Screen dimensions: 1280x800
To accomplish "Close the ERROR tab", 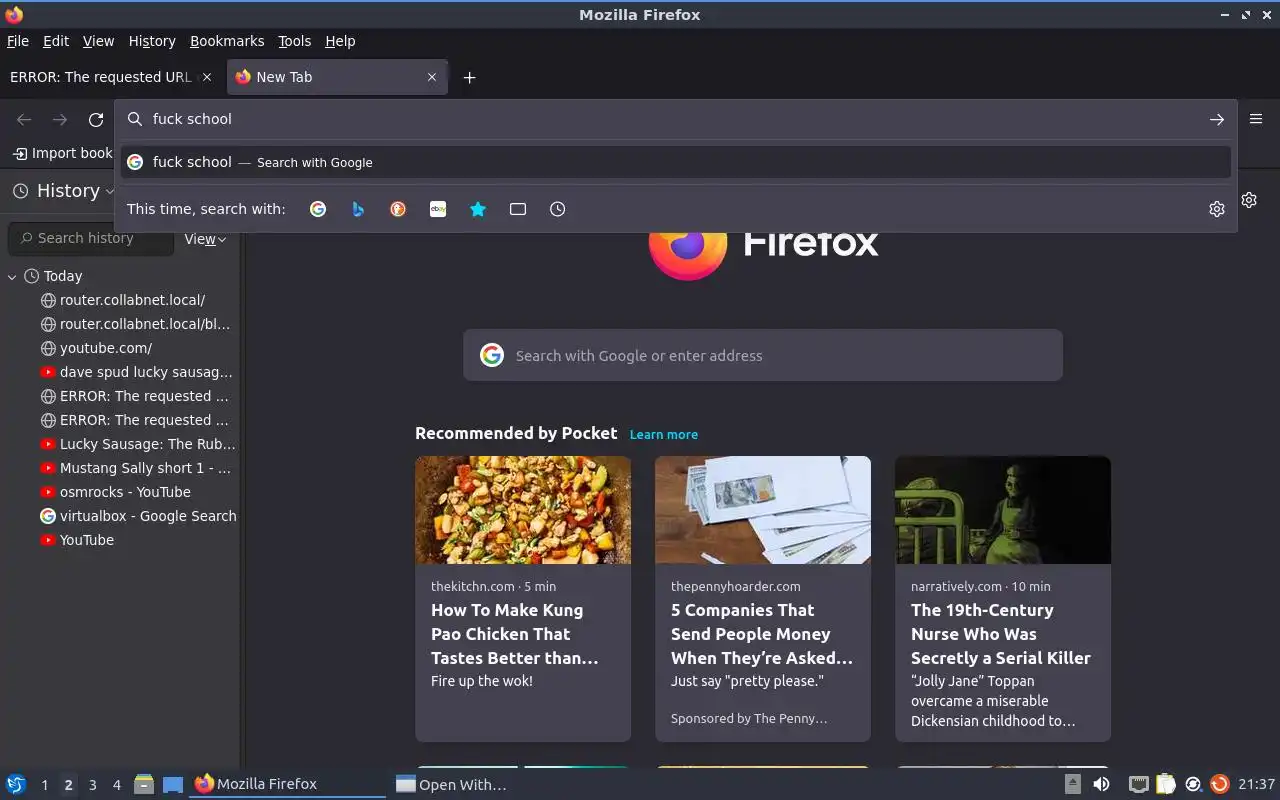I will coord(207,77).
